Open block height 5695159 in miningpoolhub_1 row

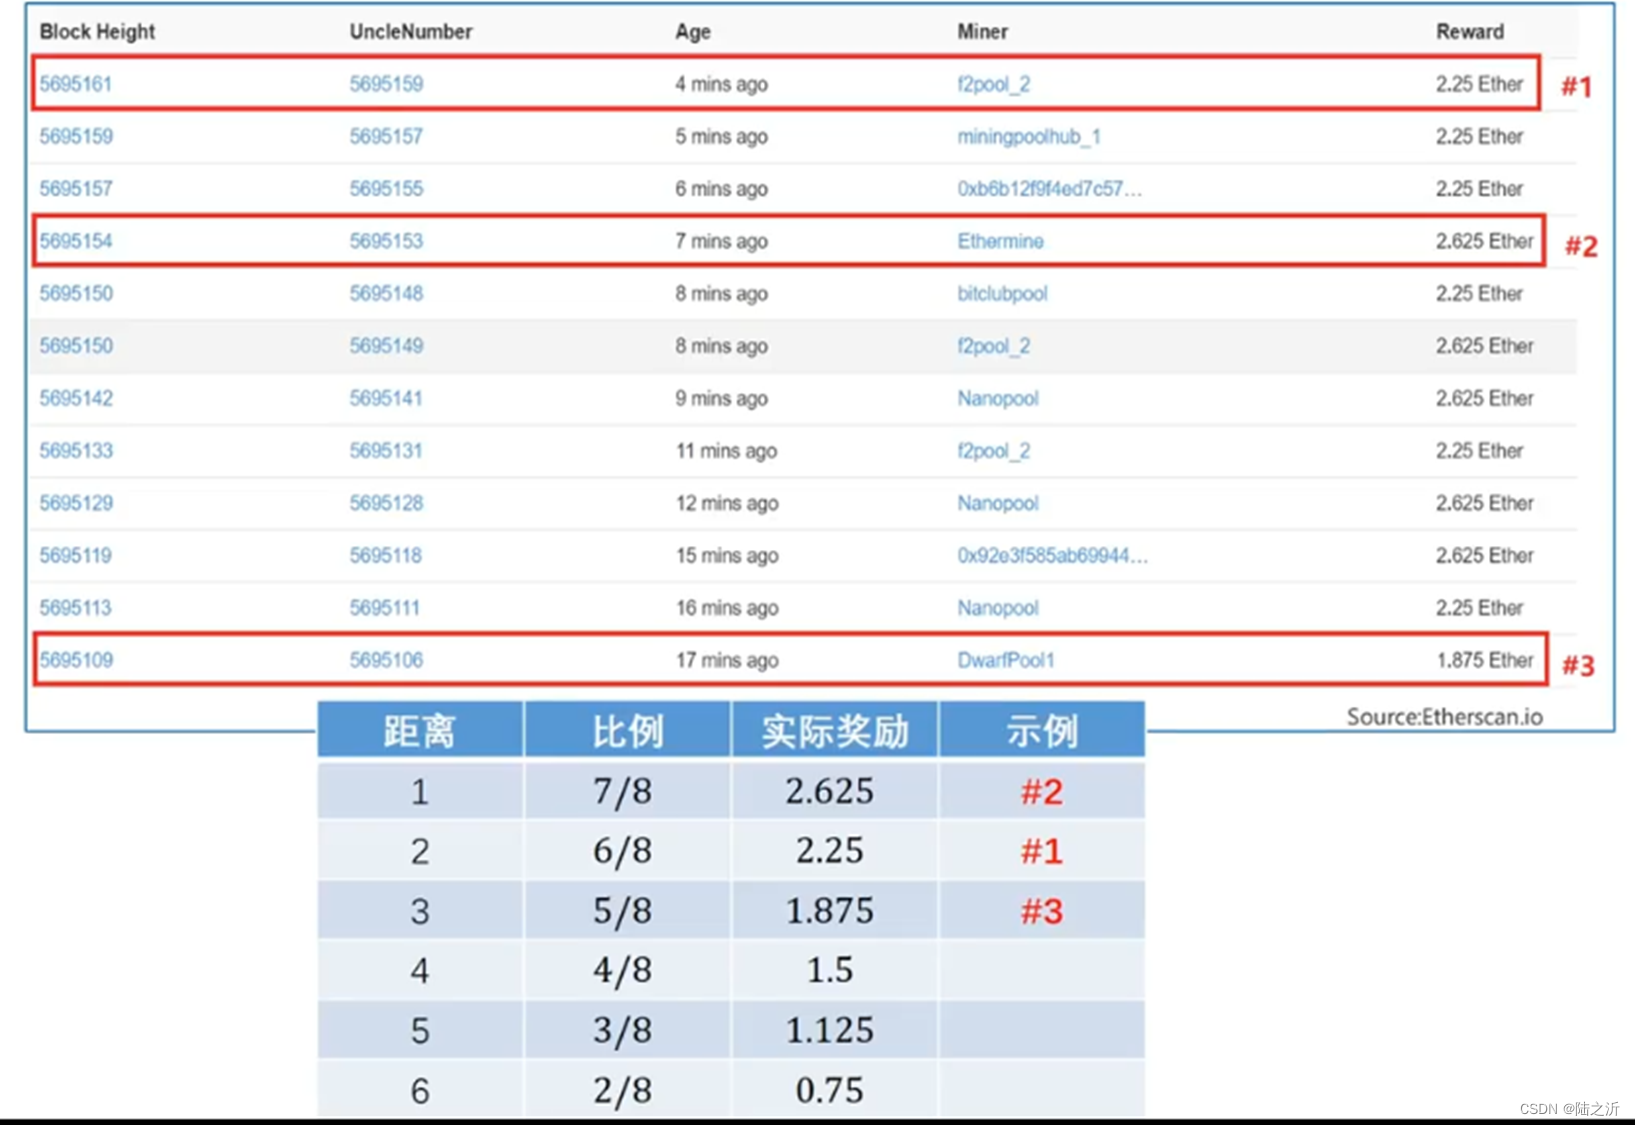[76, 136]
